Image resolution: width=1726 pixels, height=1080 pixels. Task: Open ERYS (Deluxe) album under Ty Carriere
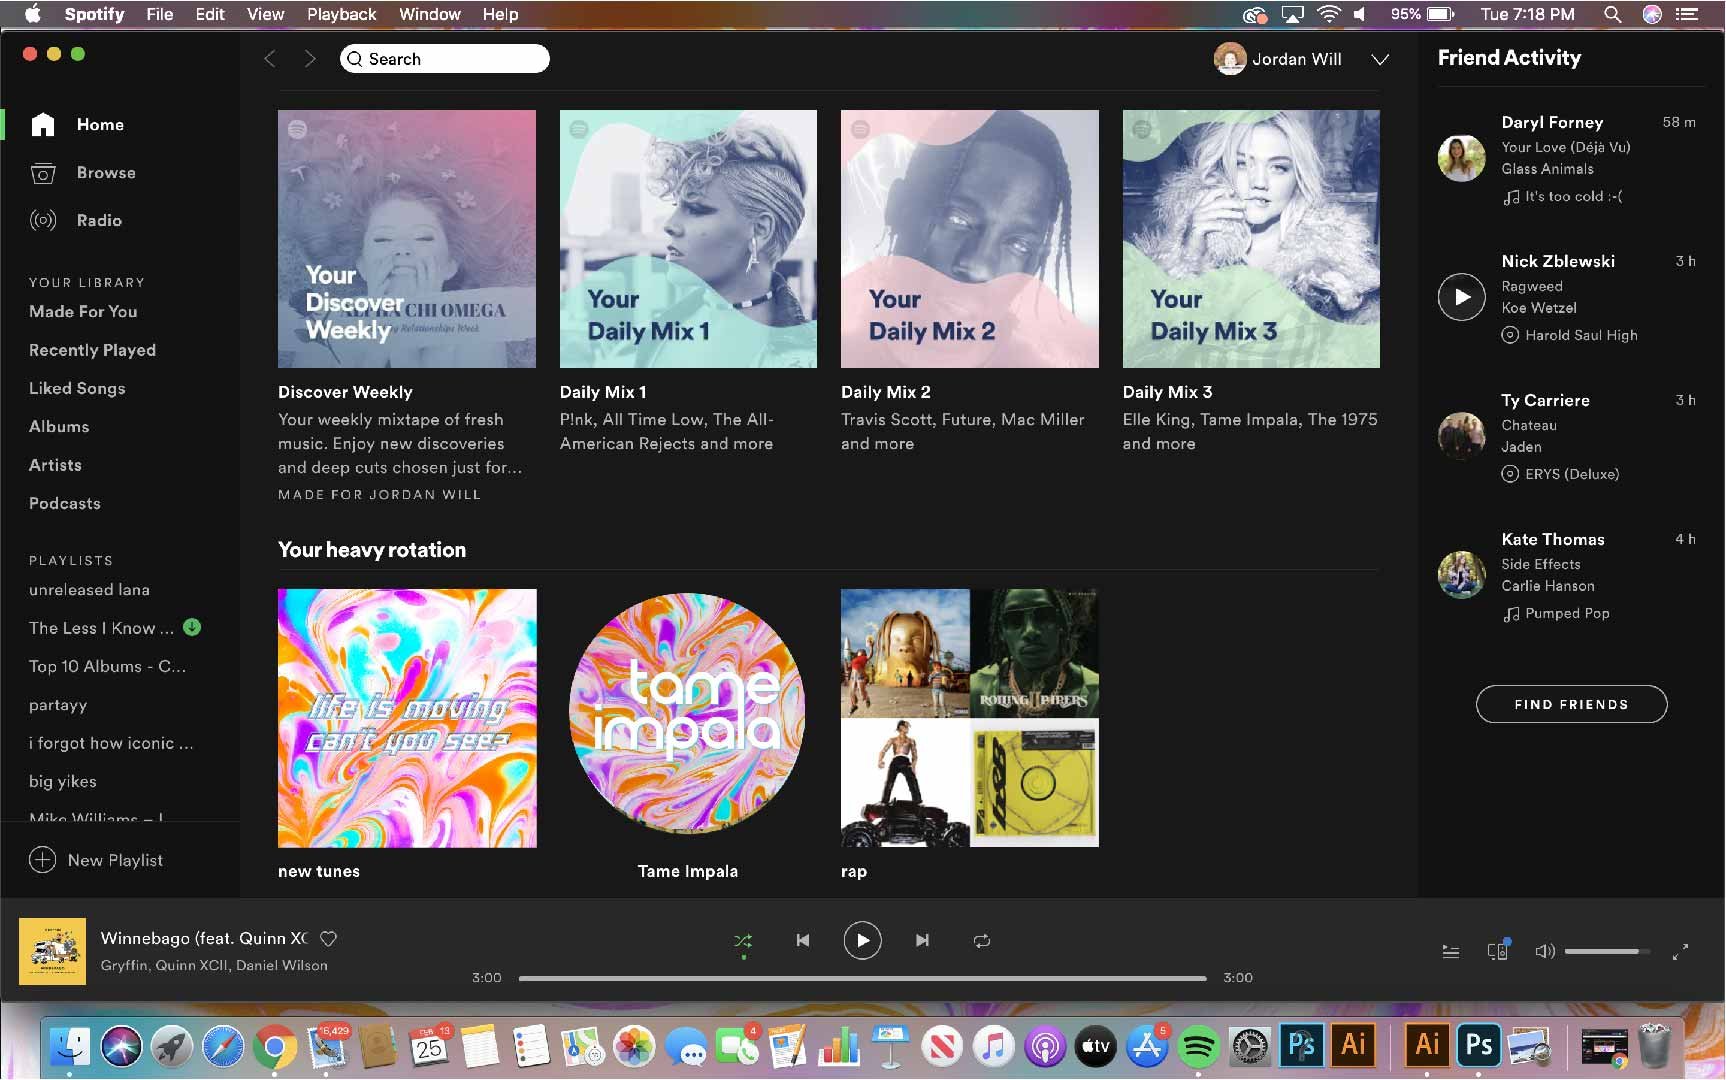pyautogui.click(x=1572, y=474)
